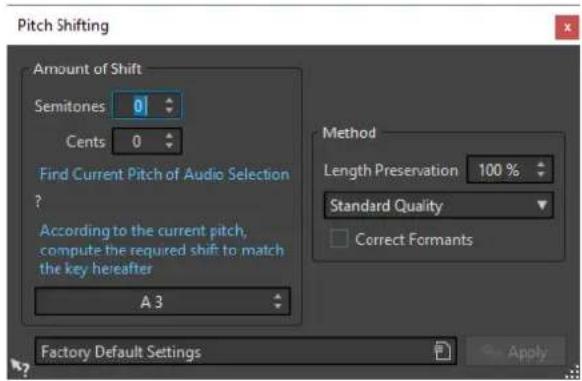
Task: Increase Length Preservation with up arrow
Action: [x=541, y=164]
